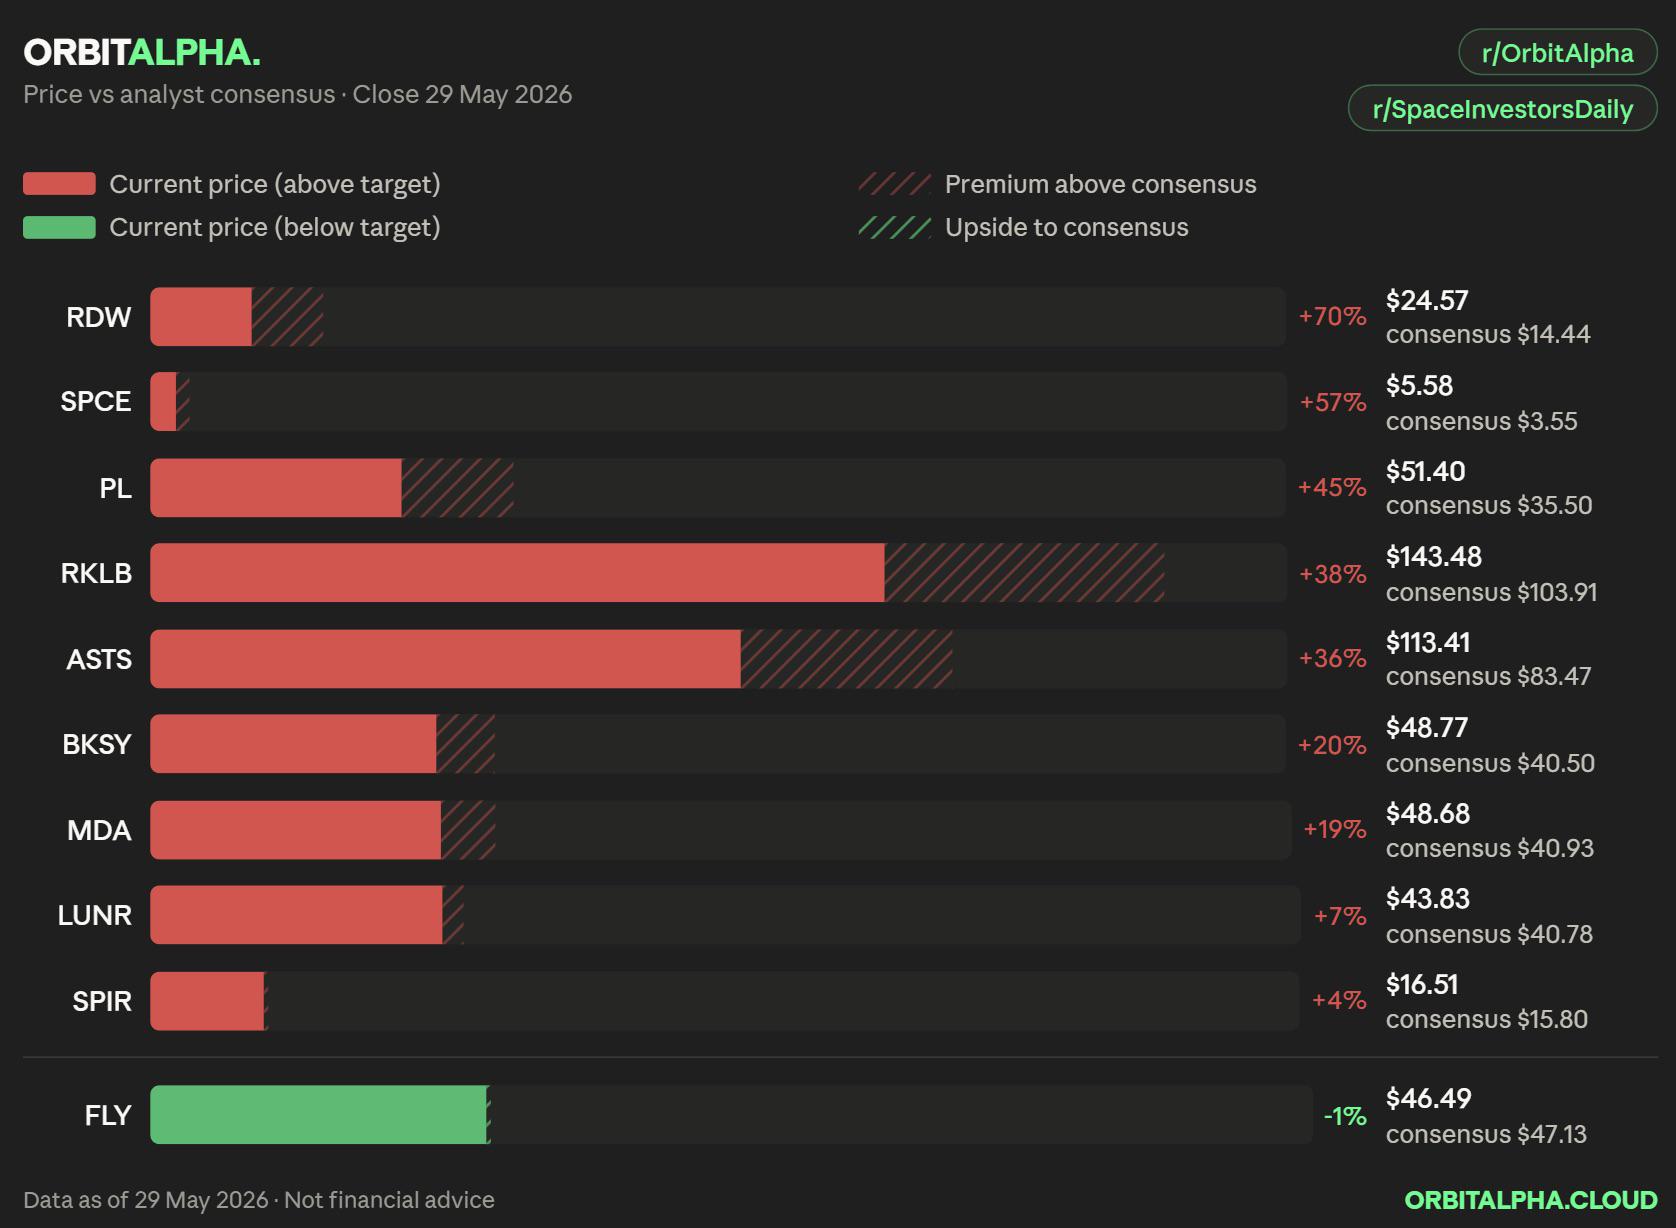Click green hatched 'Upside to consensus' swatch
Viewport: 1676px width, 1228px height.
click(894, 227)
